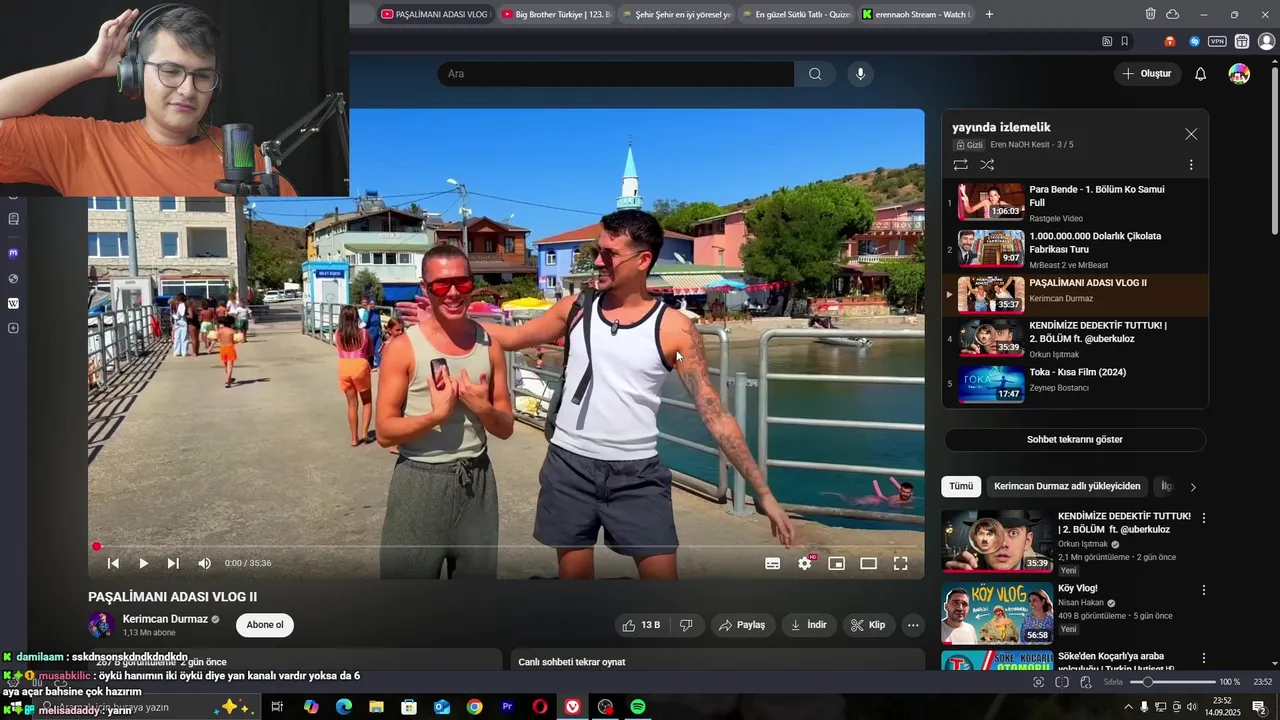The width and height of the screenshot is (1280, 720).
Task: Select 'Kerimcan Durmaz adlı yükleyiciden' chip
Action: [x=1067, y=486]
